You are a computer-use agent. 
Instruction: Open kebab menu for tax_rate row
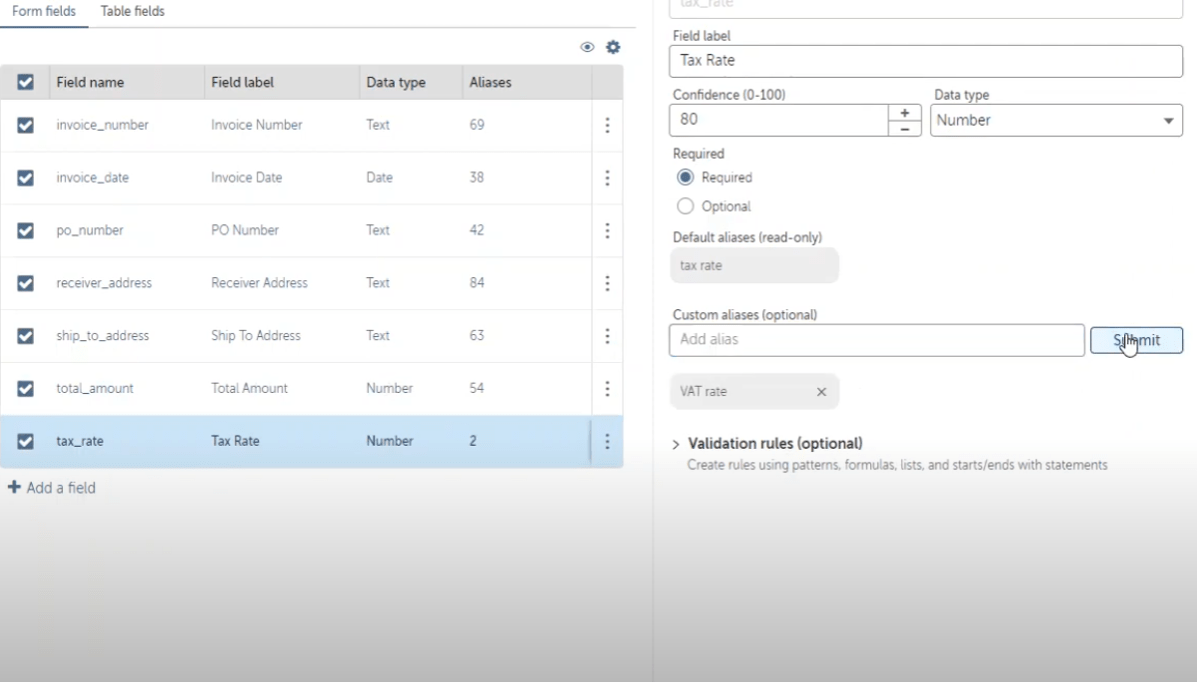[607, 441]
